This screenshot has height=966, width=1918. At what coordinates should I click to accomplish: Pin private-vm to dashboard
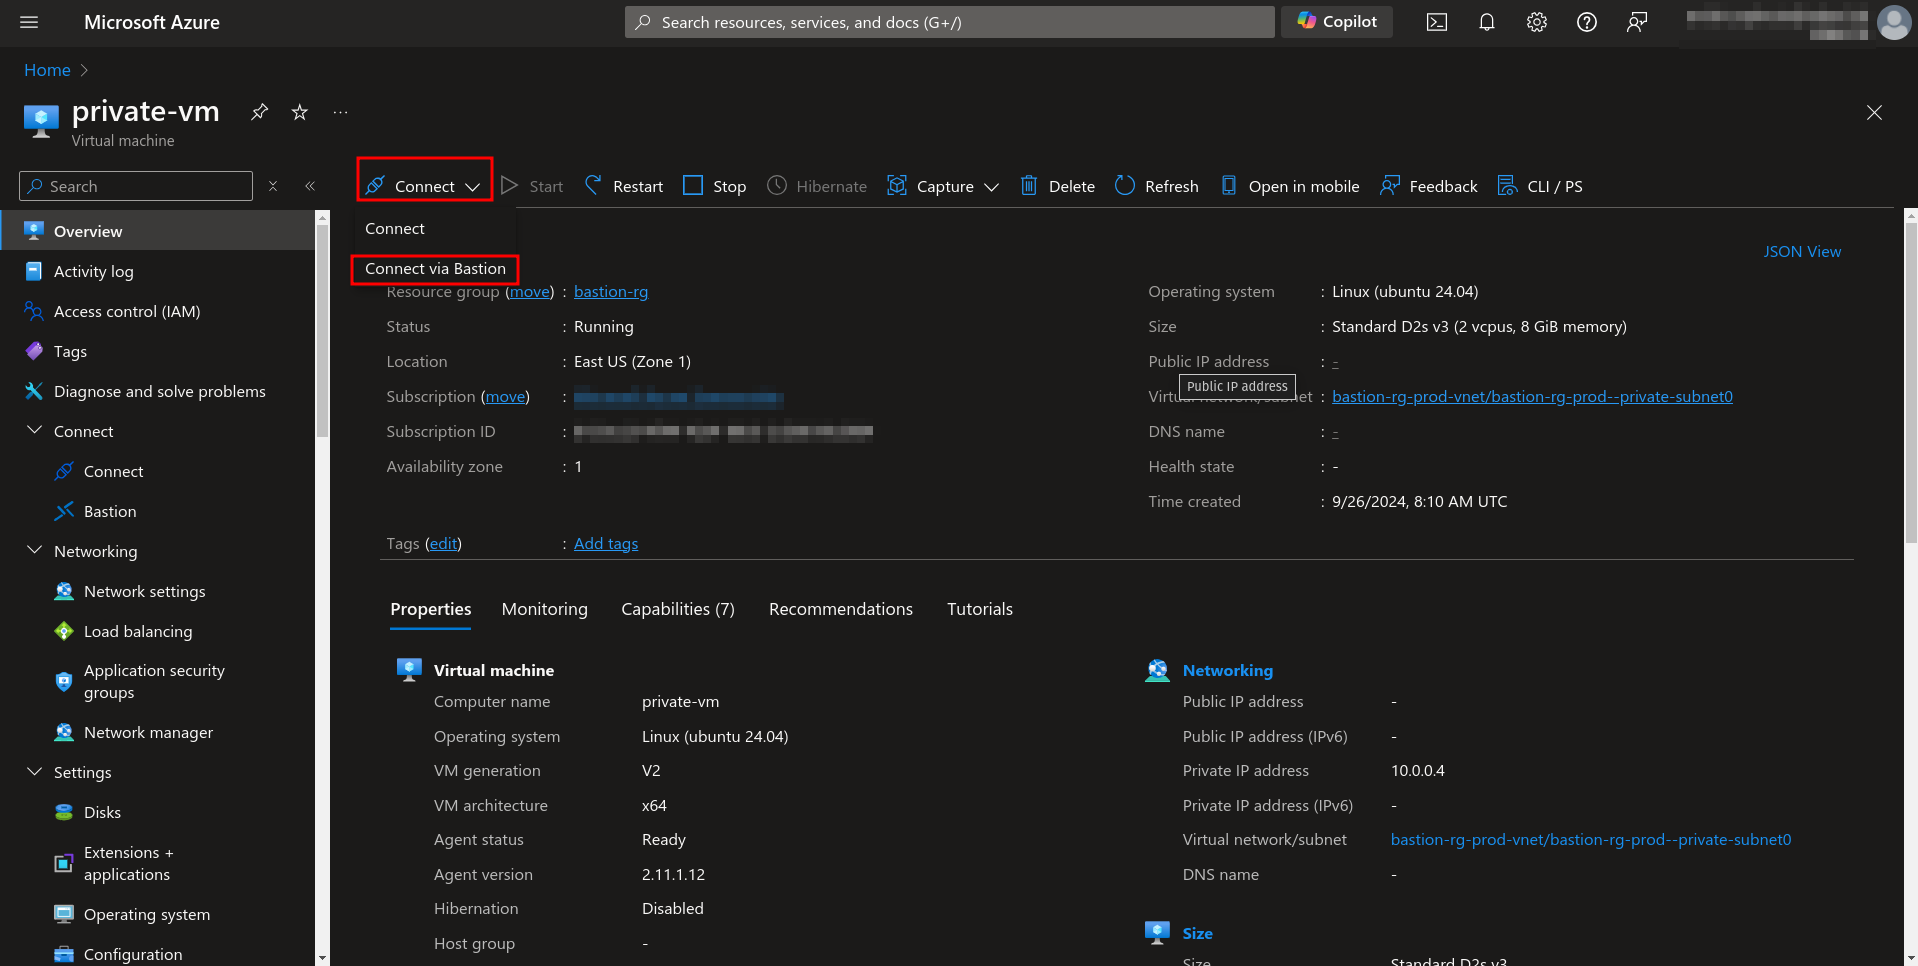(259, 112)
